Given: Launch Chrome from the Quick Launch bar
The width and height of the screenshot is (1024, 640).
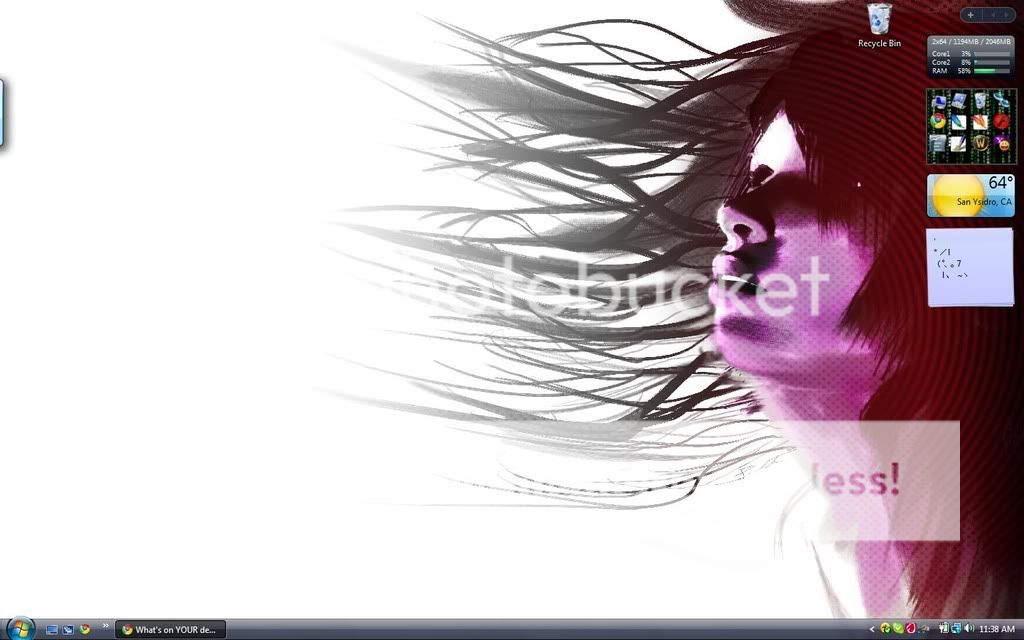Looking at the screenshot, I should coord(83,628).
